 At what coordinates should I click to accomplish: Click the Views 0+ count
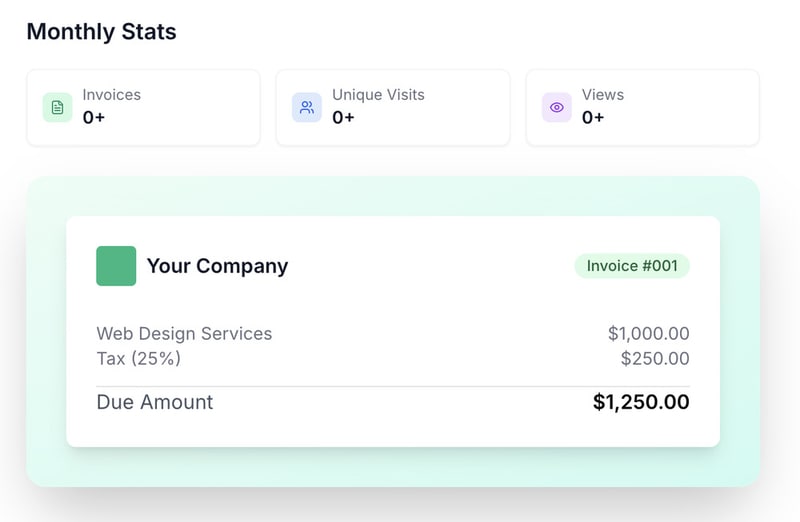click(x=593, y=118)
